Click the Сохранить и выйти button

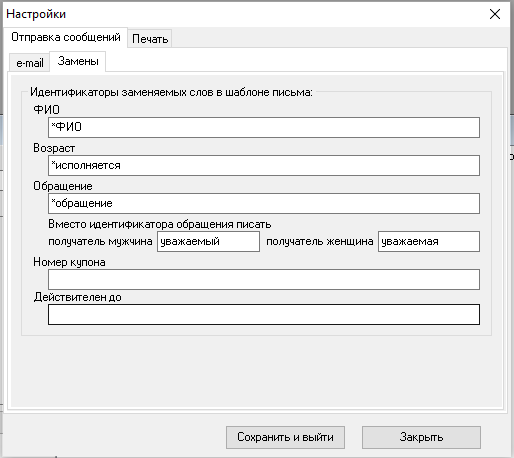[x=285, y=437]
